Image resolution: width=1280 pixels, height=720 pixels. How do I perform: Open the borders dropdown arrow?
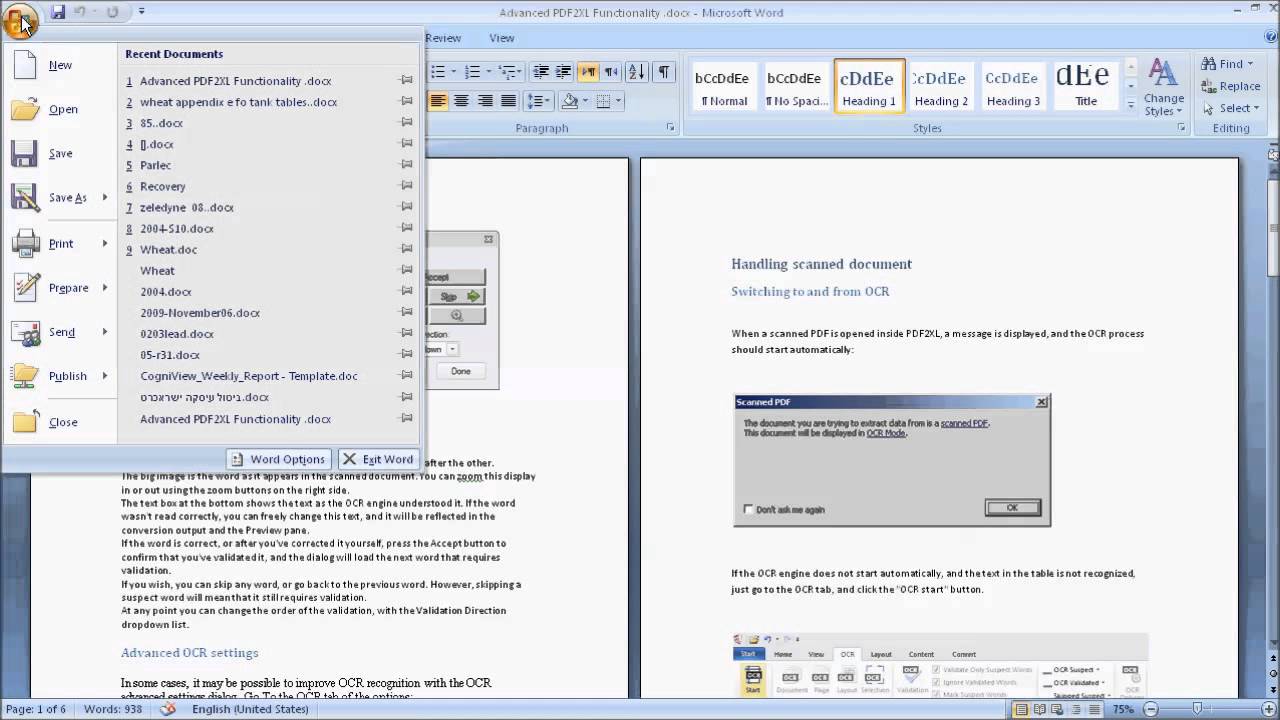click(x=618, y=101)
